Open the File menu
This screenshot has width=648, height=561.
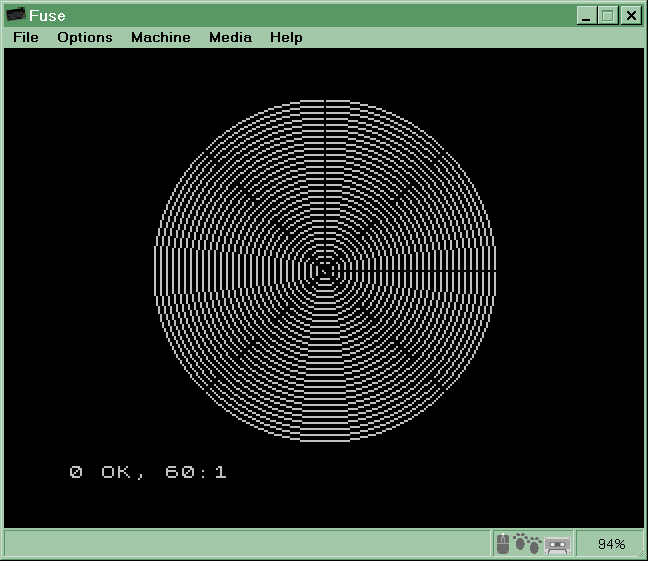tap(25, 37)
